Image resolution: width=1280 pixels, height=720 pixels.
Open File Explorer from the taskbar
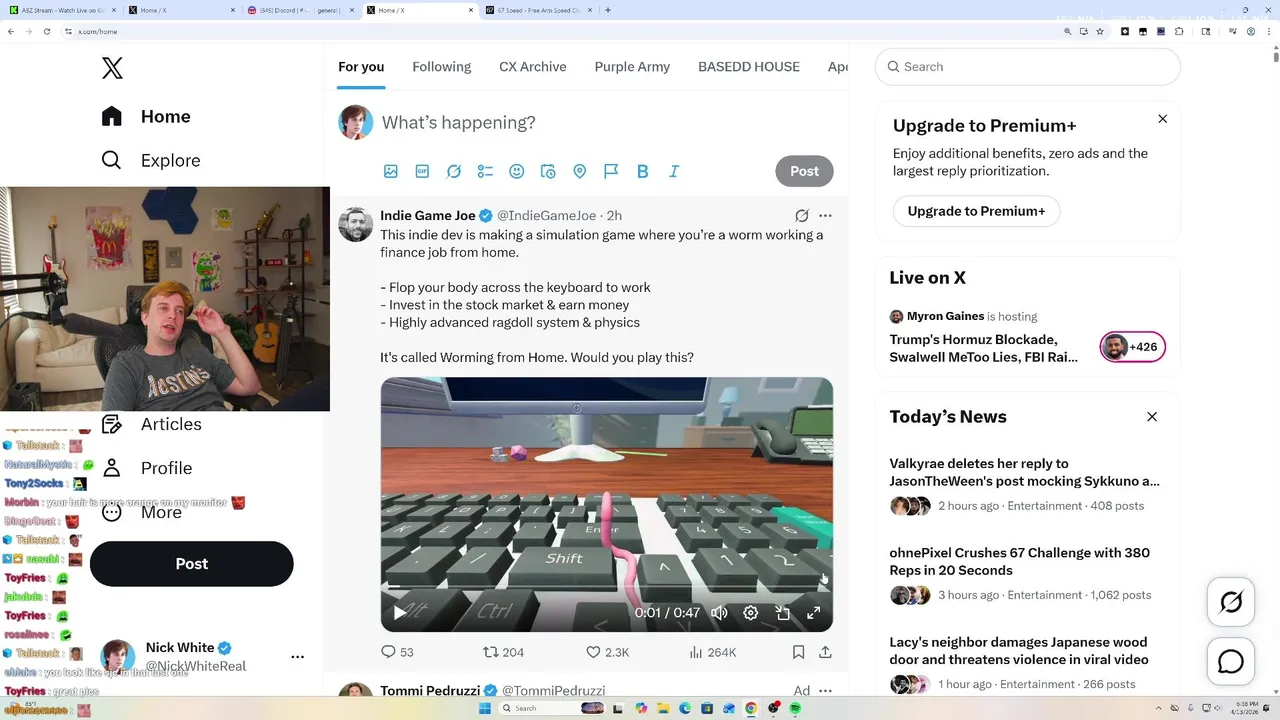tap(663, 708)
